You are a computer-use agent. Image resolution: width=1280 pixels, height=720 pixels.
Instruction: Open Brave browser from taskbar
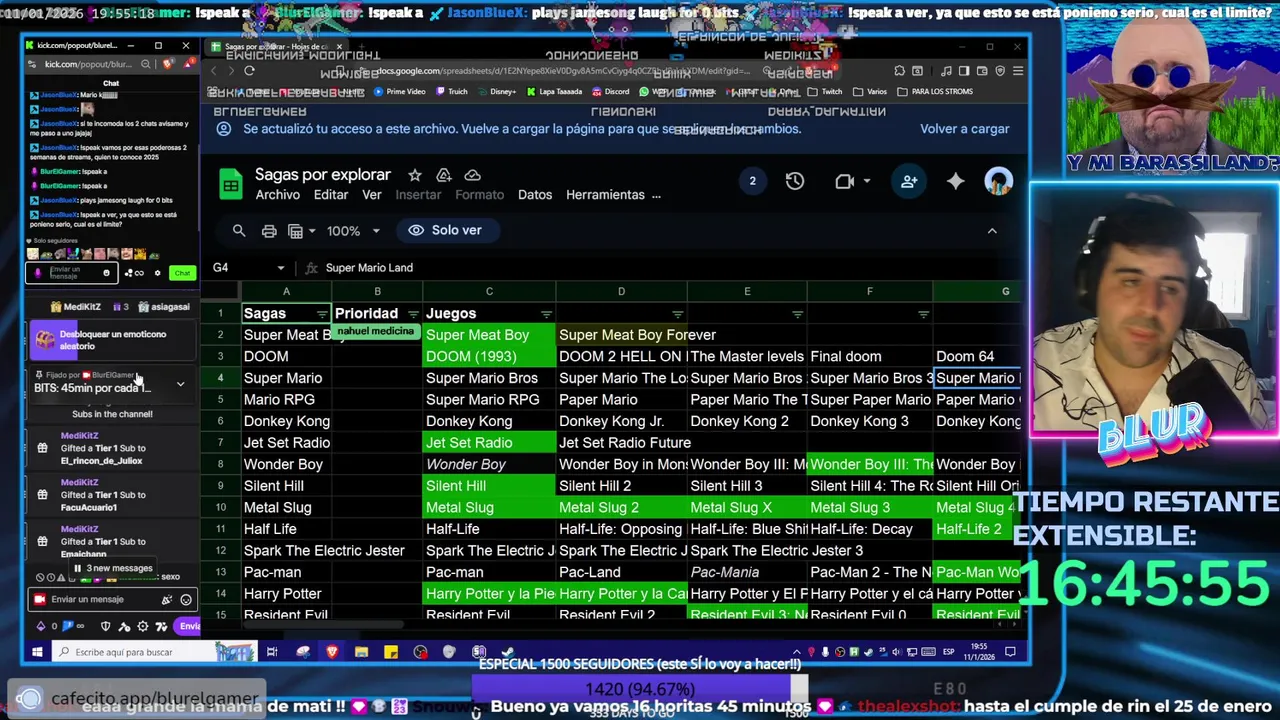coord(332,652)
